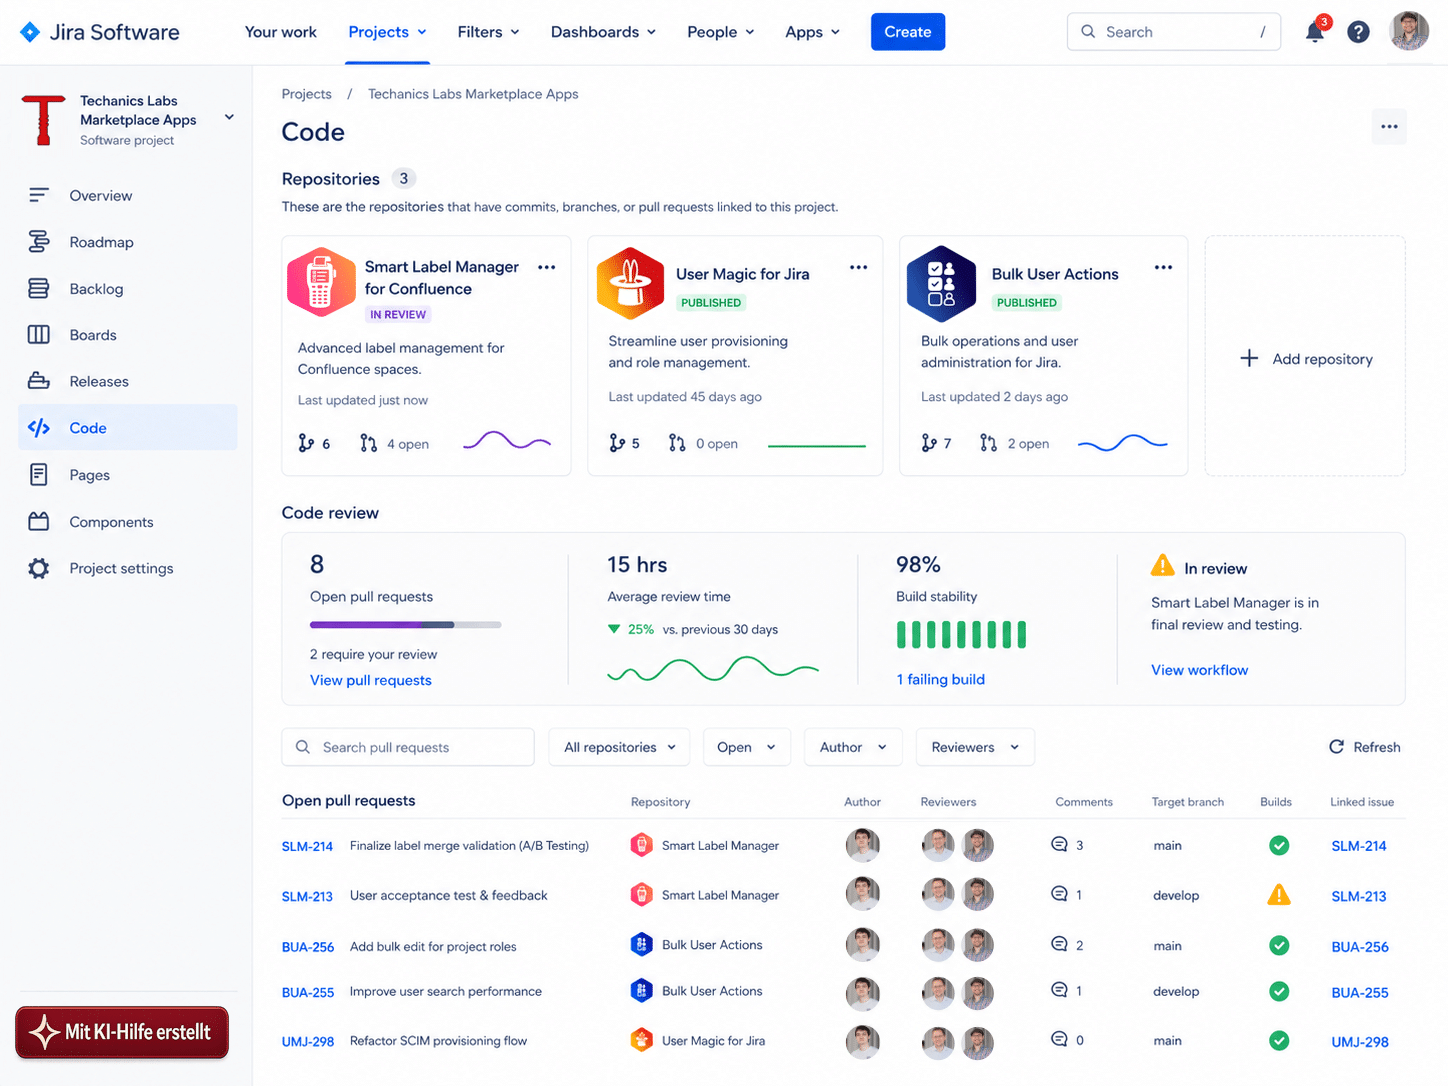Open Boards in the sidebar
This screenshot has width=1448, height=1086.
tap(128, 335)
